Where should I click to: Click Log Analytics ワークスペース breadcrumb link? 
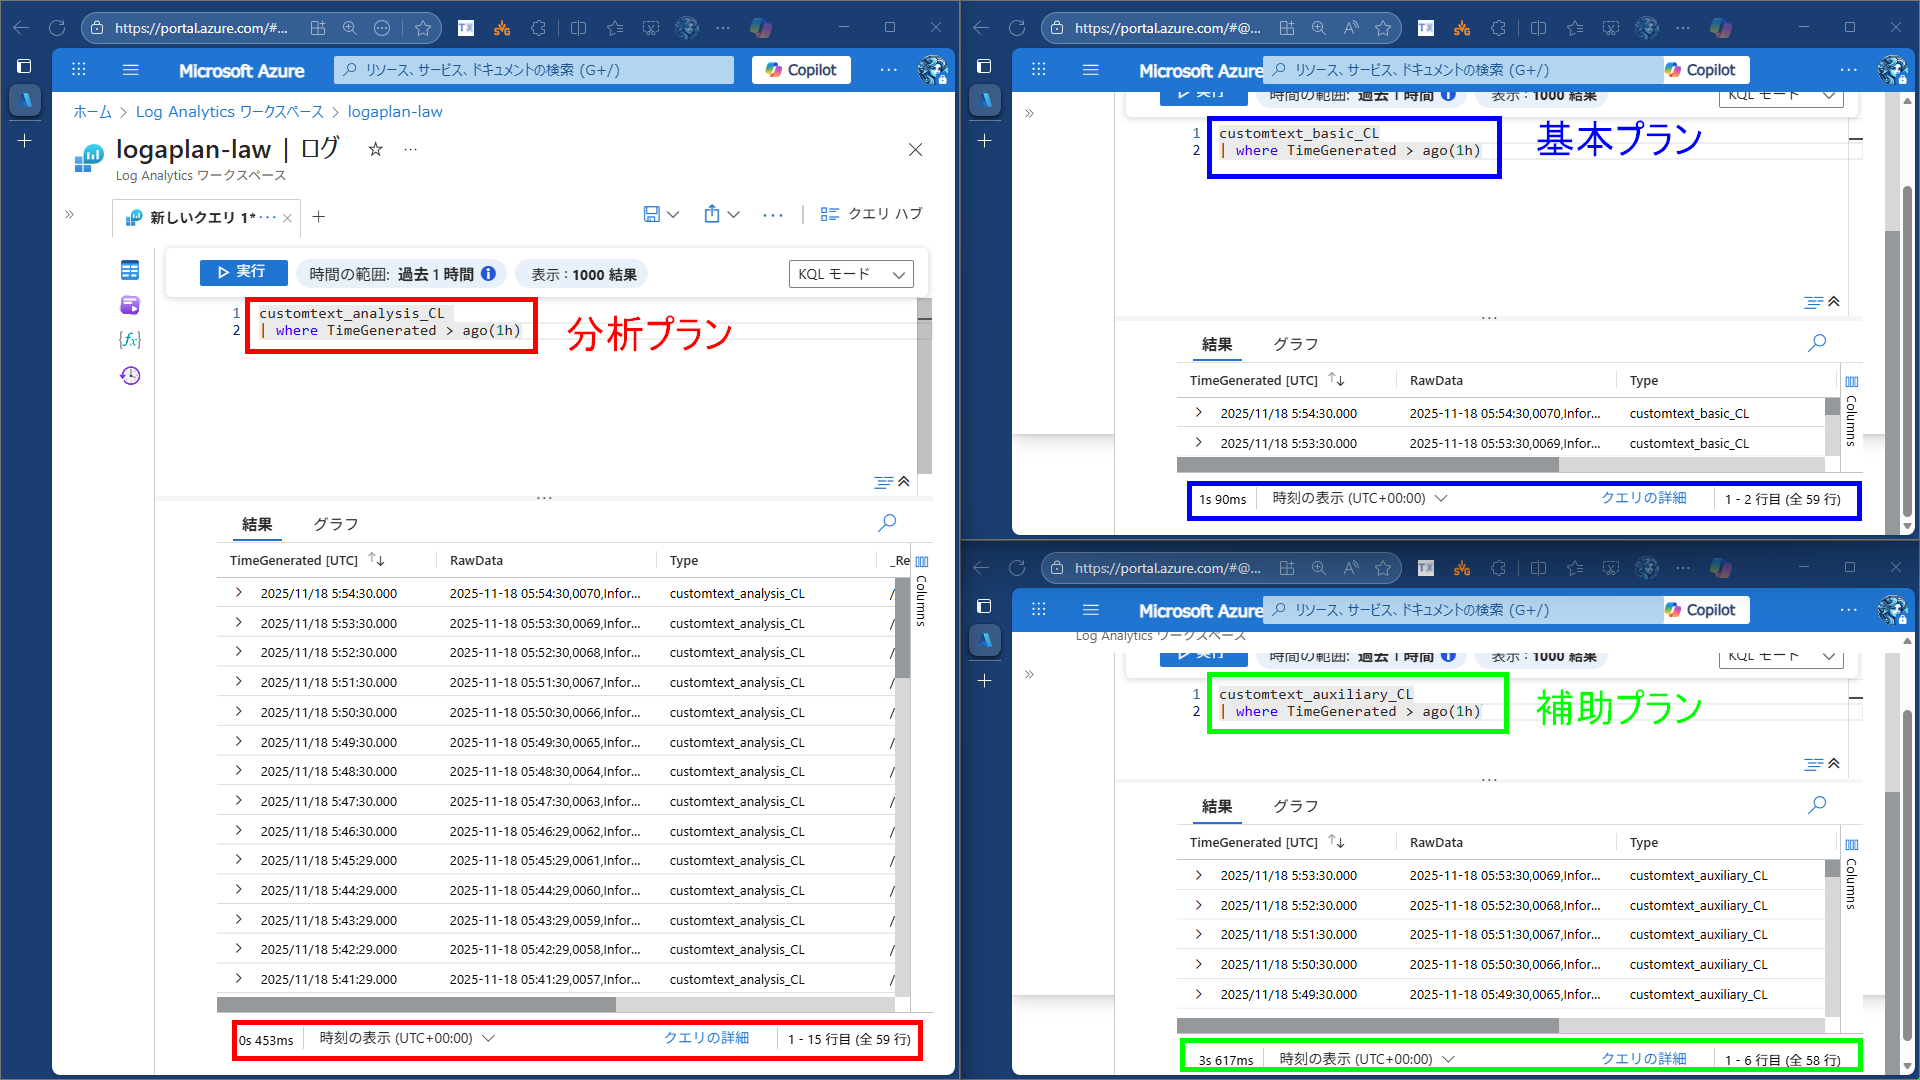pos(229,112)
